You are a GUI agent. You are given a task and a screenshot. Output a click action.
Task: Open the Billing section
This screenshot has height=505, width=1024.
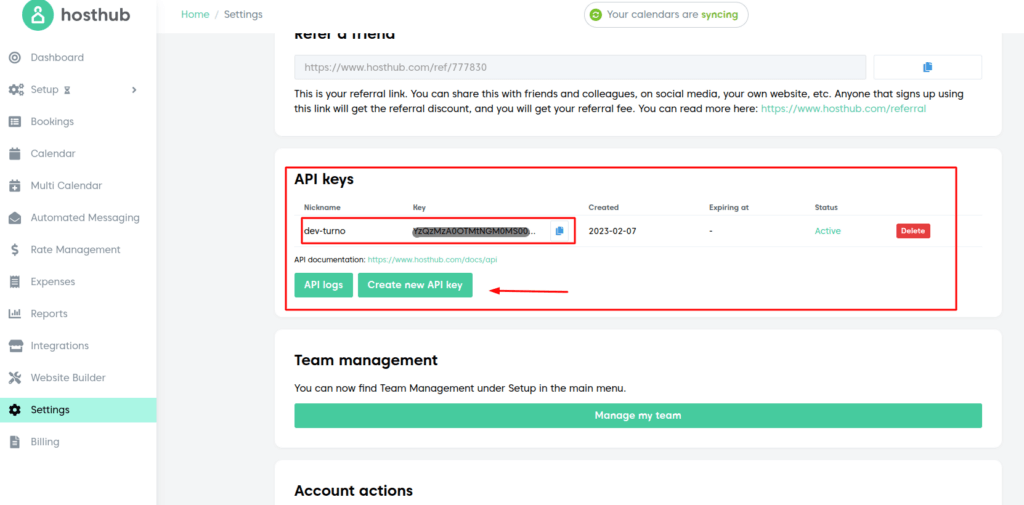coord(45,442)
